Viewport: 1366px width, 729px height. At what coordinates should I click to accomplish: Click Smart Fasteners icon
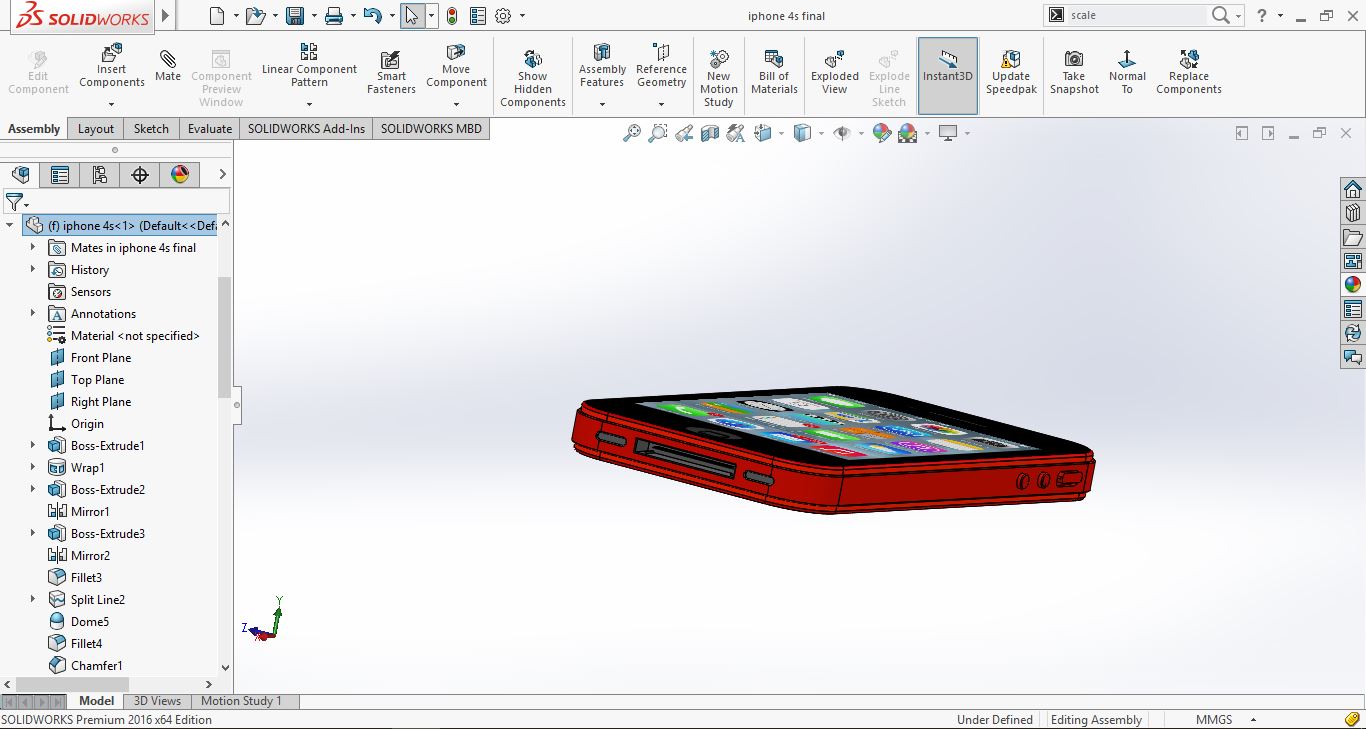[391, 73]
